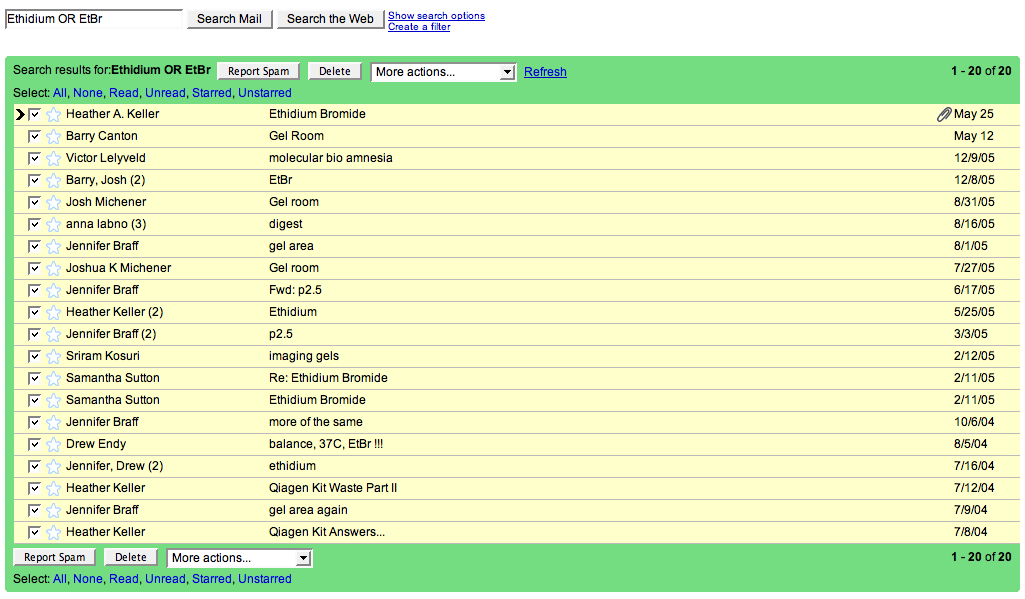
Task: Star Victor Lelyveld's molecular bio amnesia email
Action: click(53, 158)
